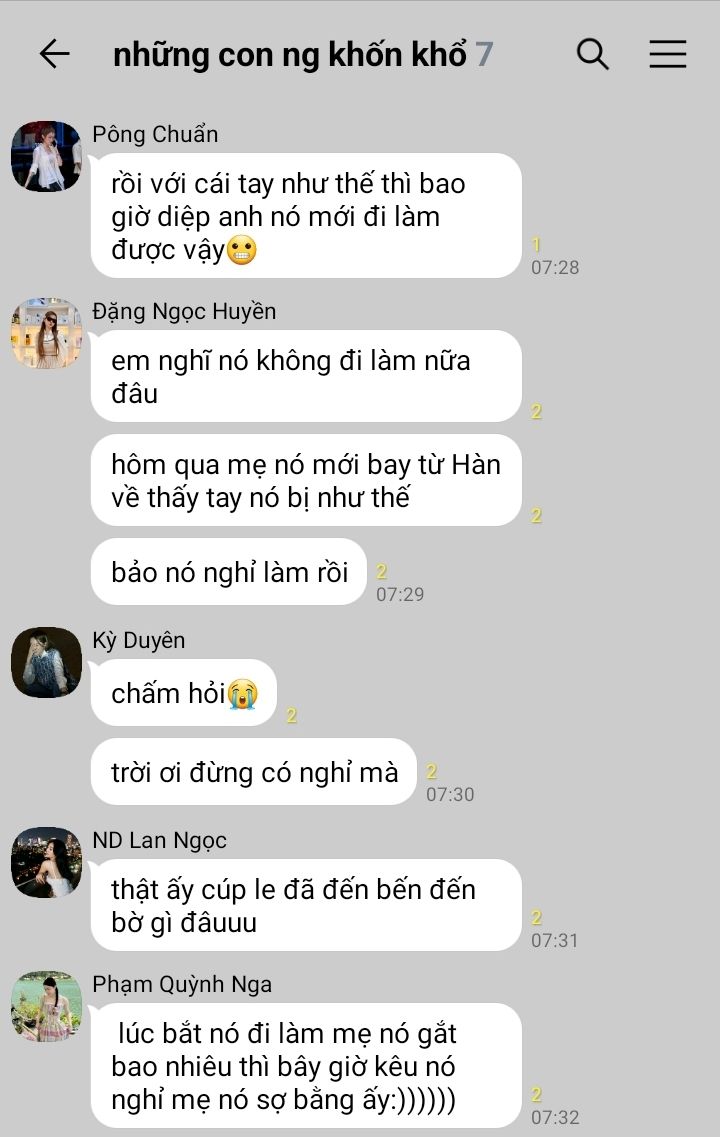Viewport: 720px width, 1137px height.
Task: Tap the message 'em nghĩ nó không đi làm nữa đâu'
Action: coord(306,376)
